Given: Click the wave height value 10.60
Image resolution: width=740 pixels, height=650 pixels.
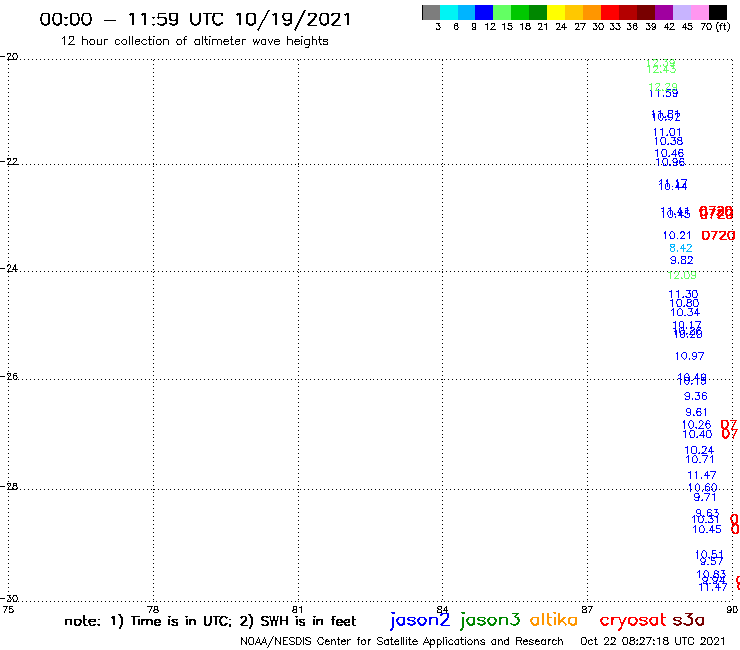Looking at the screenshot, I should (x=703, y=488).
